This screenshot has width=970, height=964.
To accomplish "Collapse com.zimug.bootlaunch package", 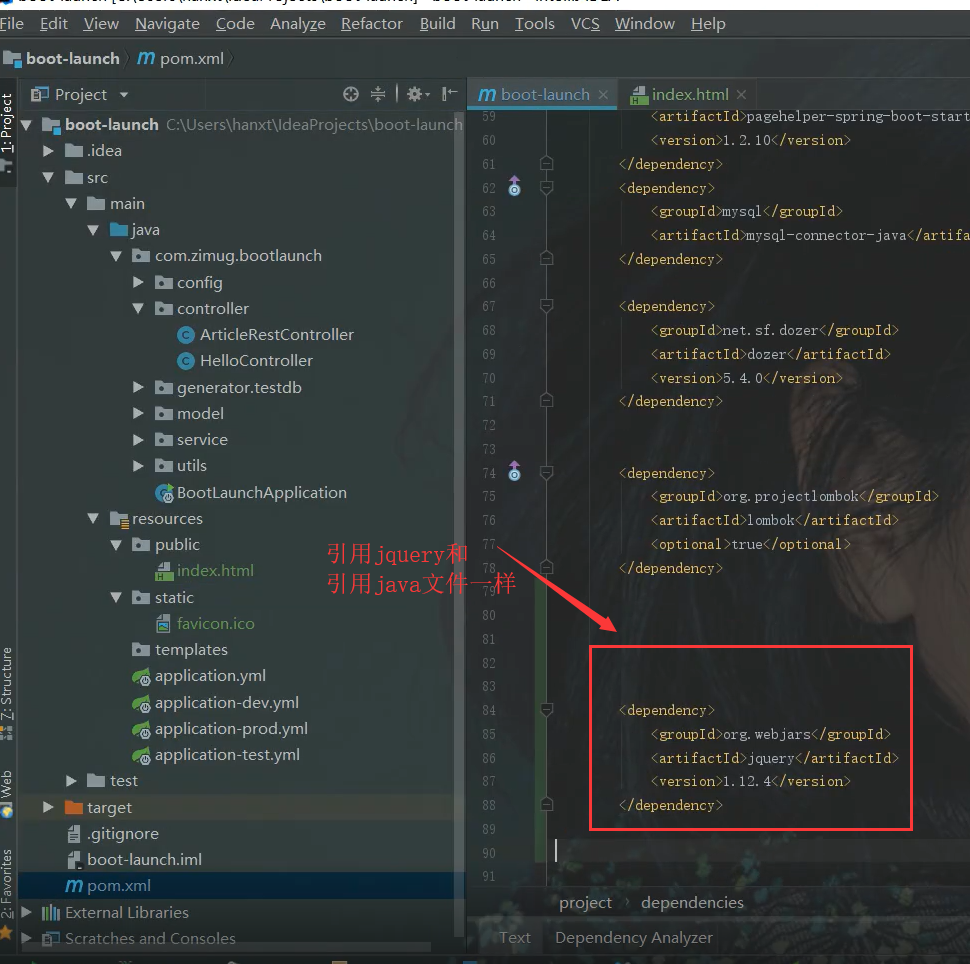I will pyautogui.click(x=116, y=256).
